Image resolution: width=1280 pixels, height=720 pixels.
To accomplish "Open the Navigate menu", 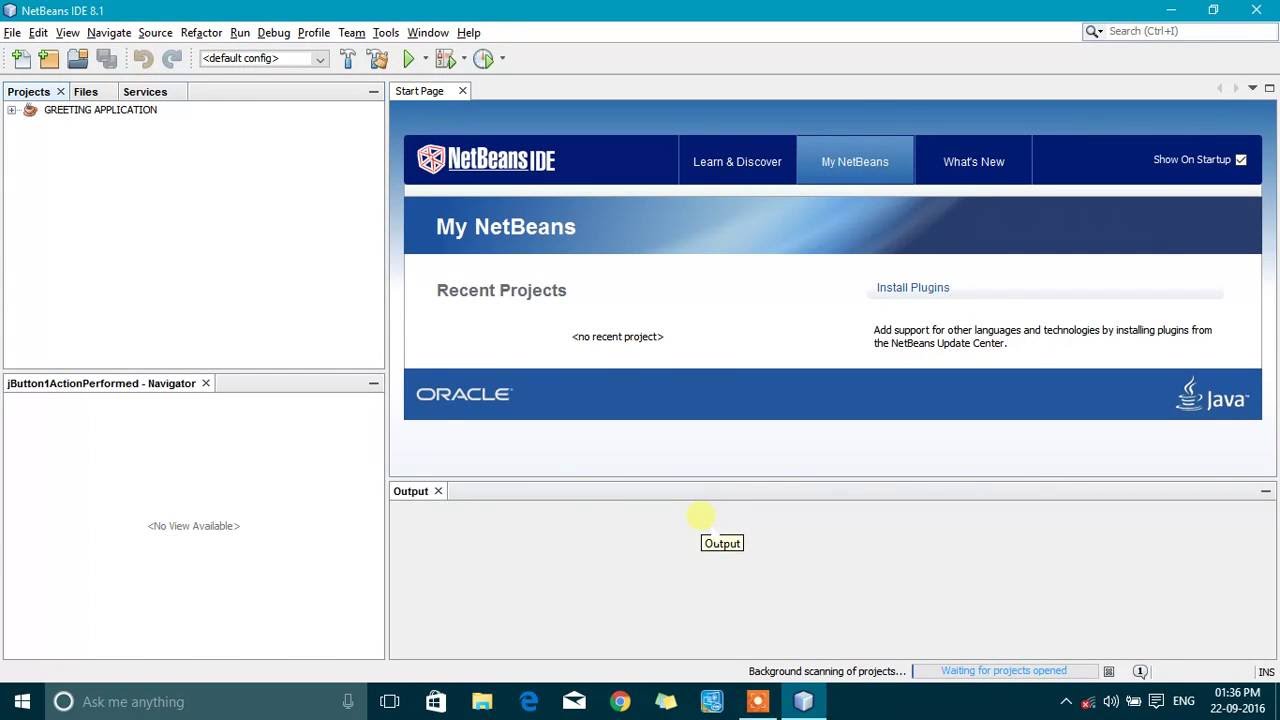I will 109,33.
